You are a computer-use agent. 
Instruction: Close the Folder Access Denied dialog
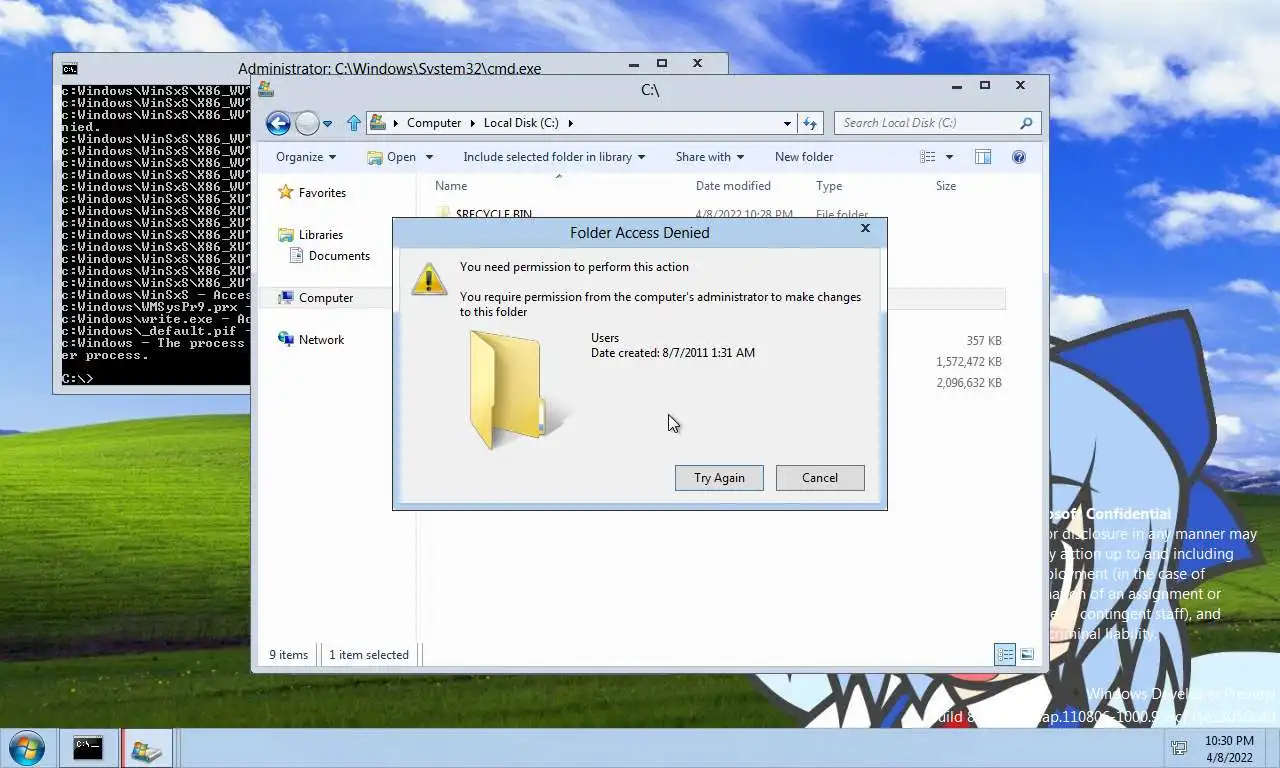point(865,229)
